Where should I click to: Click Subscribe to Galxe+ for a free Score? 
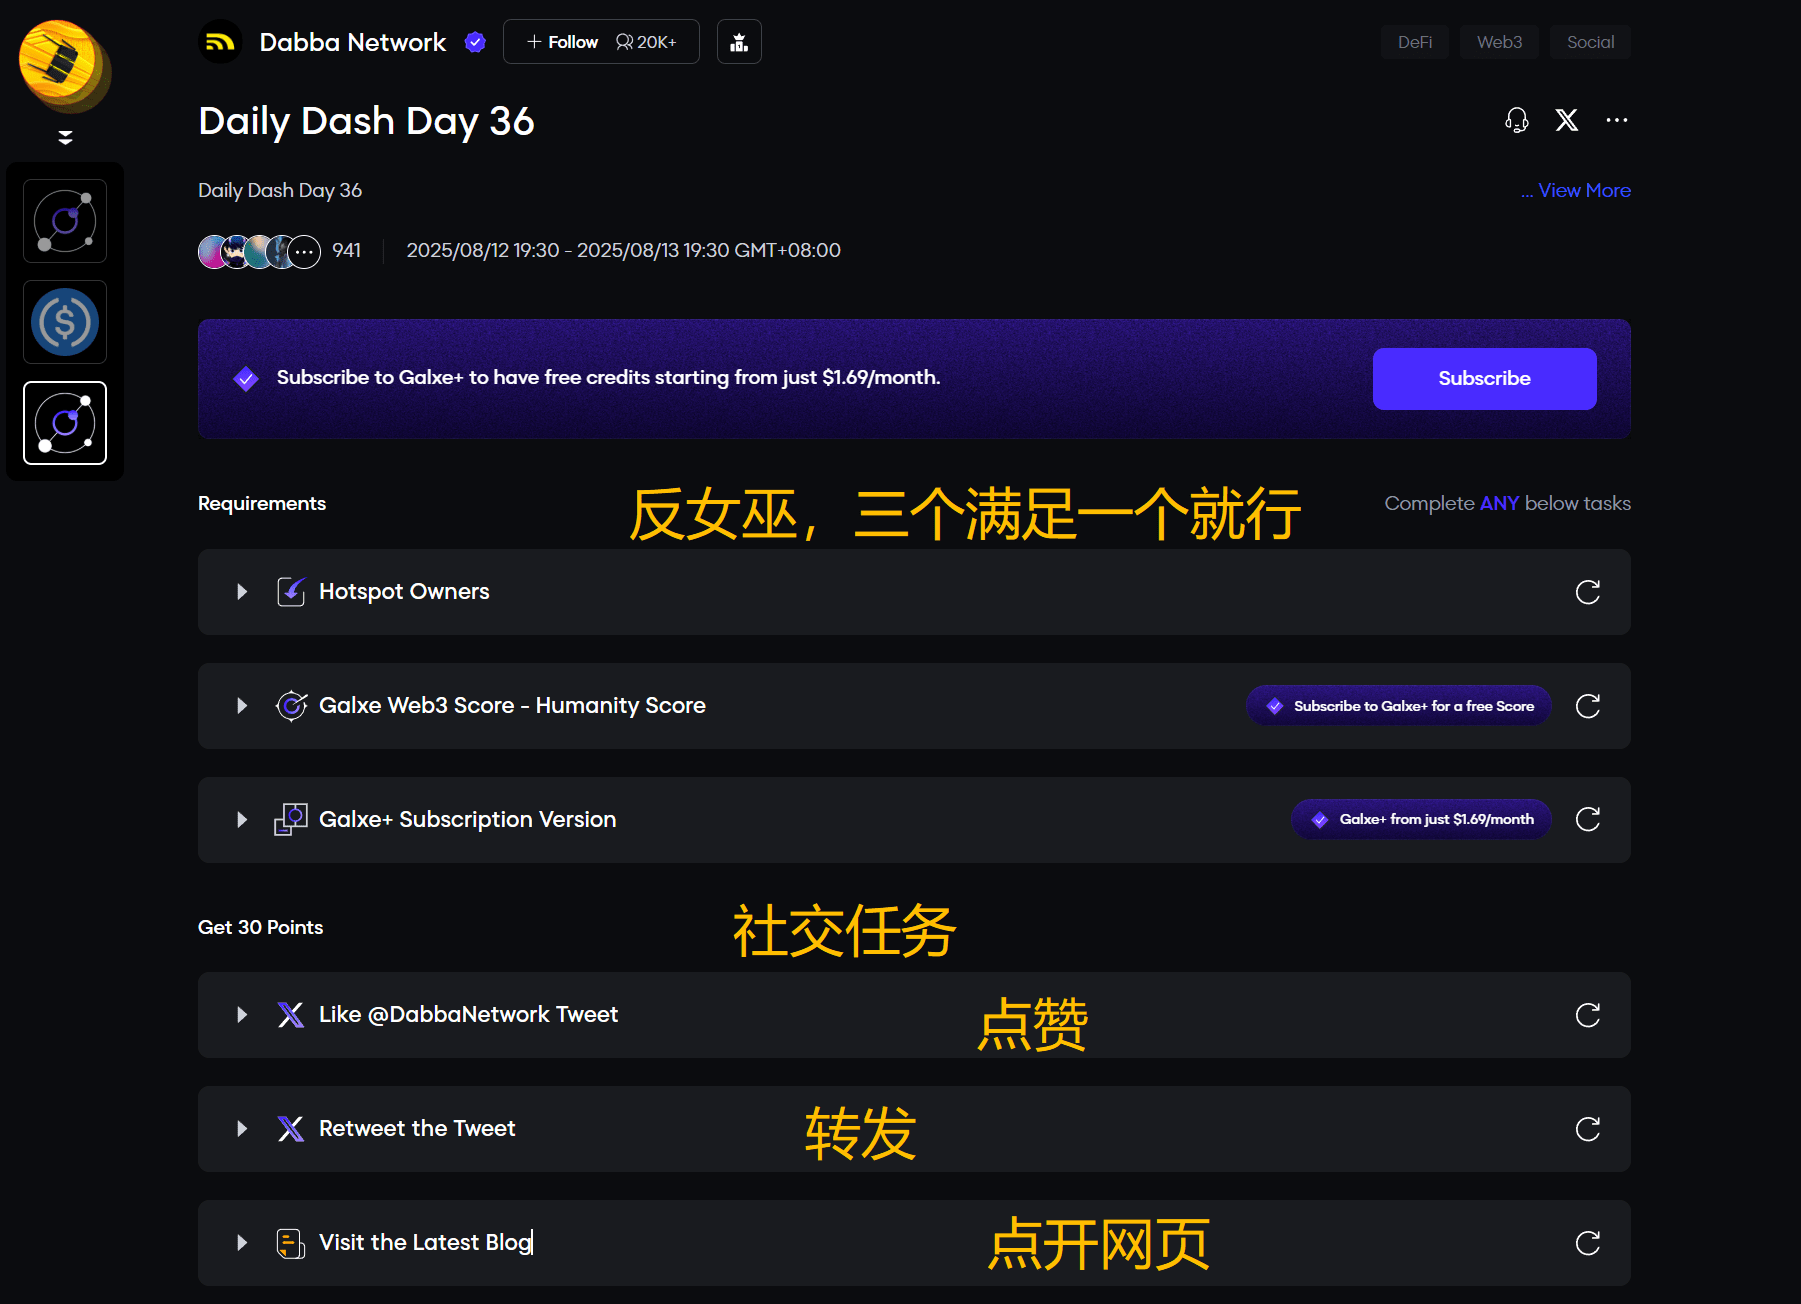tap(1398, 706)
